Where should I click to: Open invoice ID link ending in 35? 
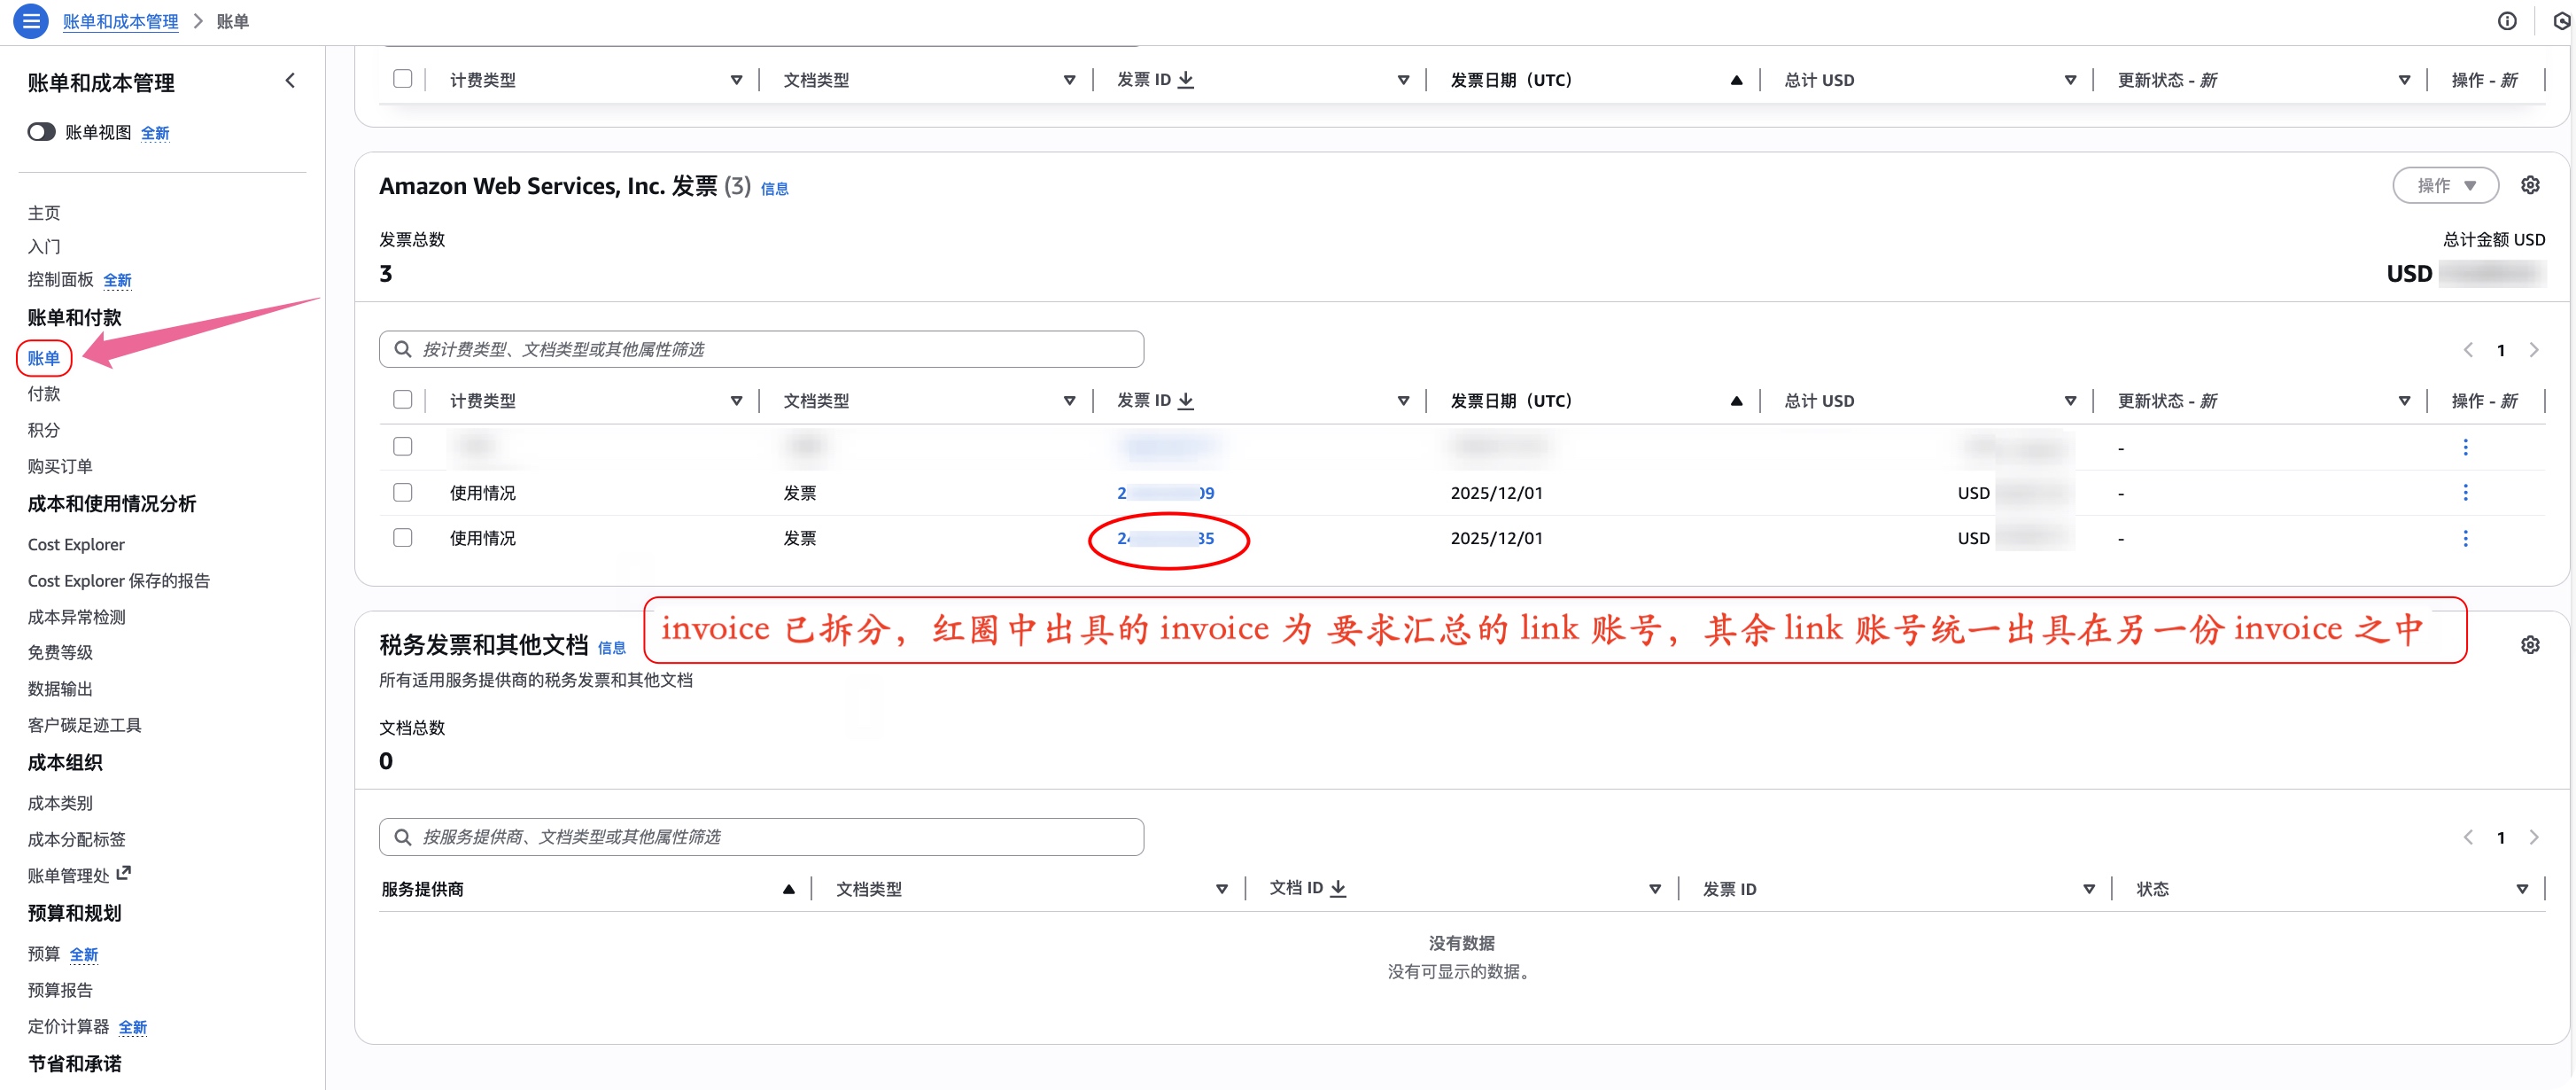[x=1165, y=538]
